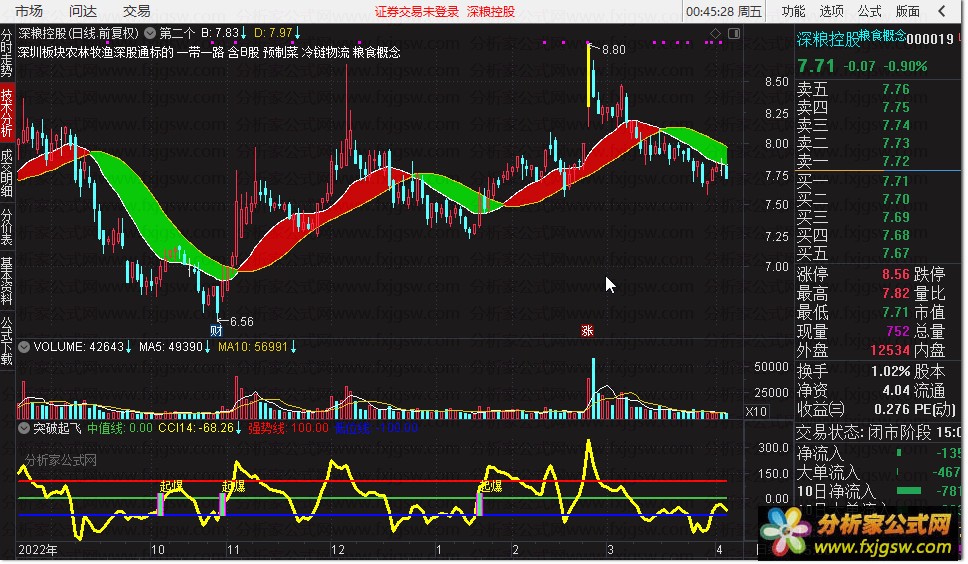Click the 强势线 100.00 label
This screenshot has height=564, width=968.
pyautogui.click(x=288, y=428)
